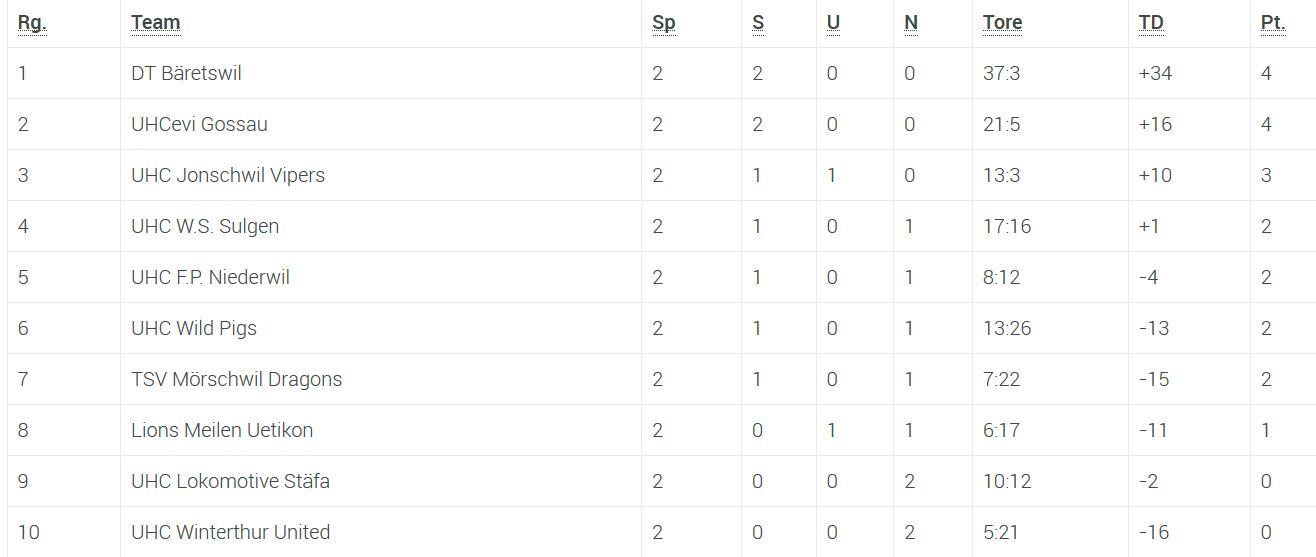The height and width of the screenshot is (557, 1316).
Task: Select the UHCevi Gossau team name
Action: [x=199, y=124]
